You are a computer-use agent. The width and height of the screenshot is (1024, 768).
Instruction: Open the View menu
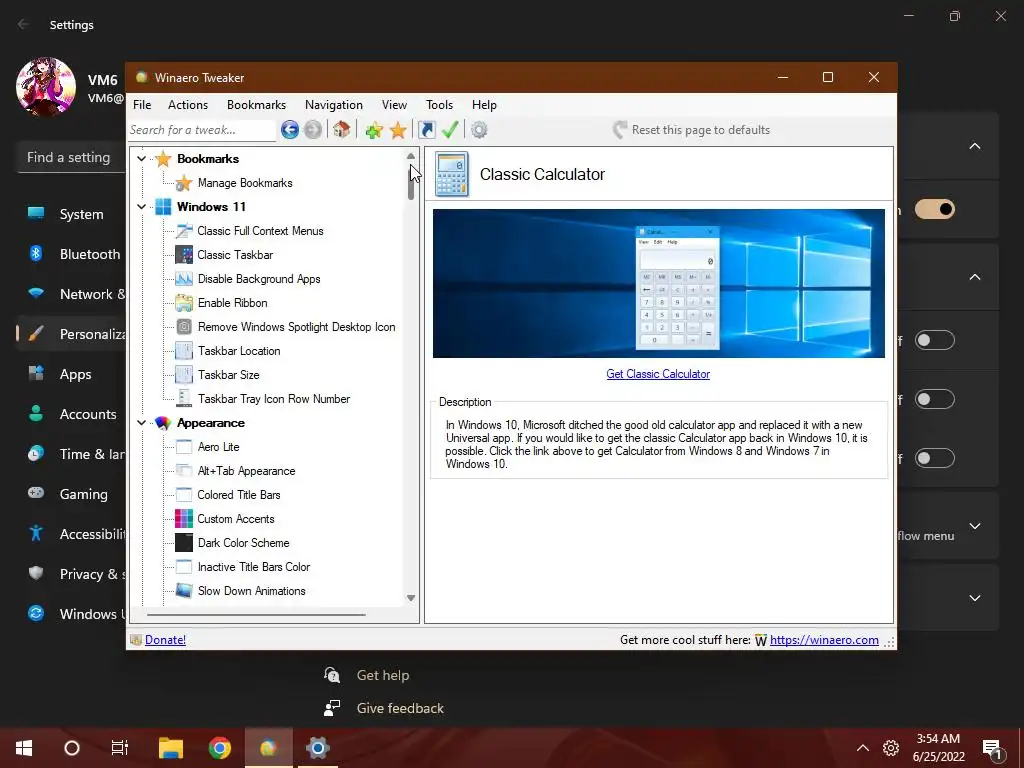tap(394, 104)
